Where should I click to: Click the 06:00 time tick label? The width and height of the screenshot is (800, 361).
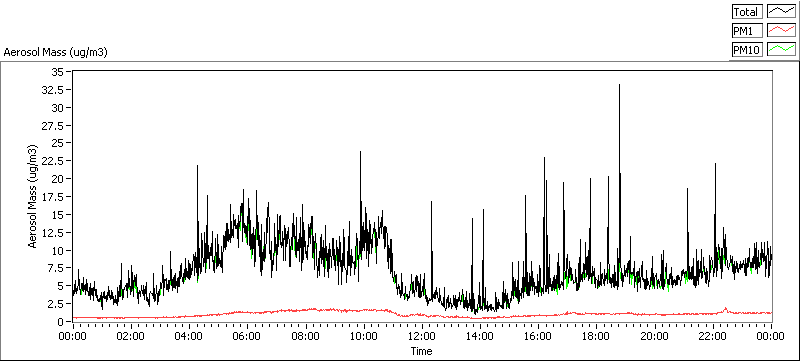248,336
